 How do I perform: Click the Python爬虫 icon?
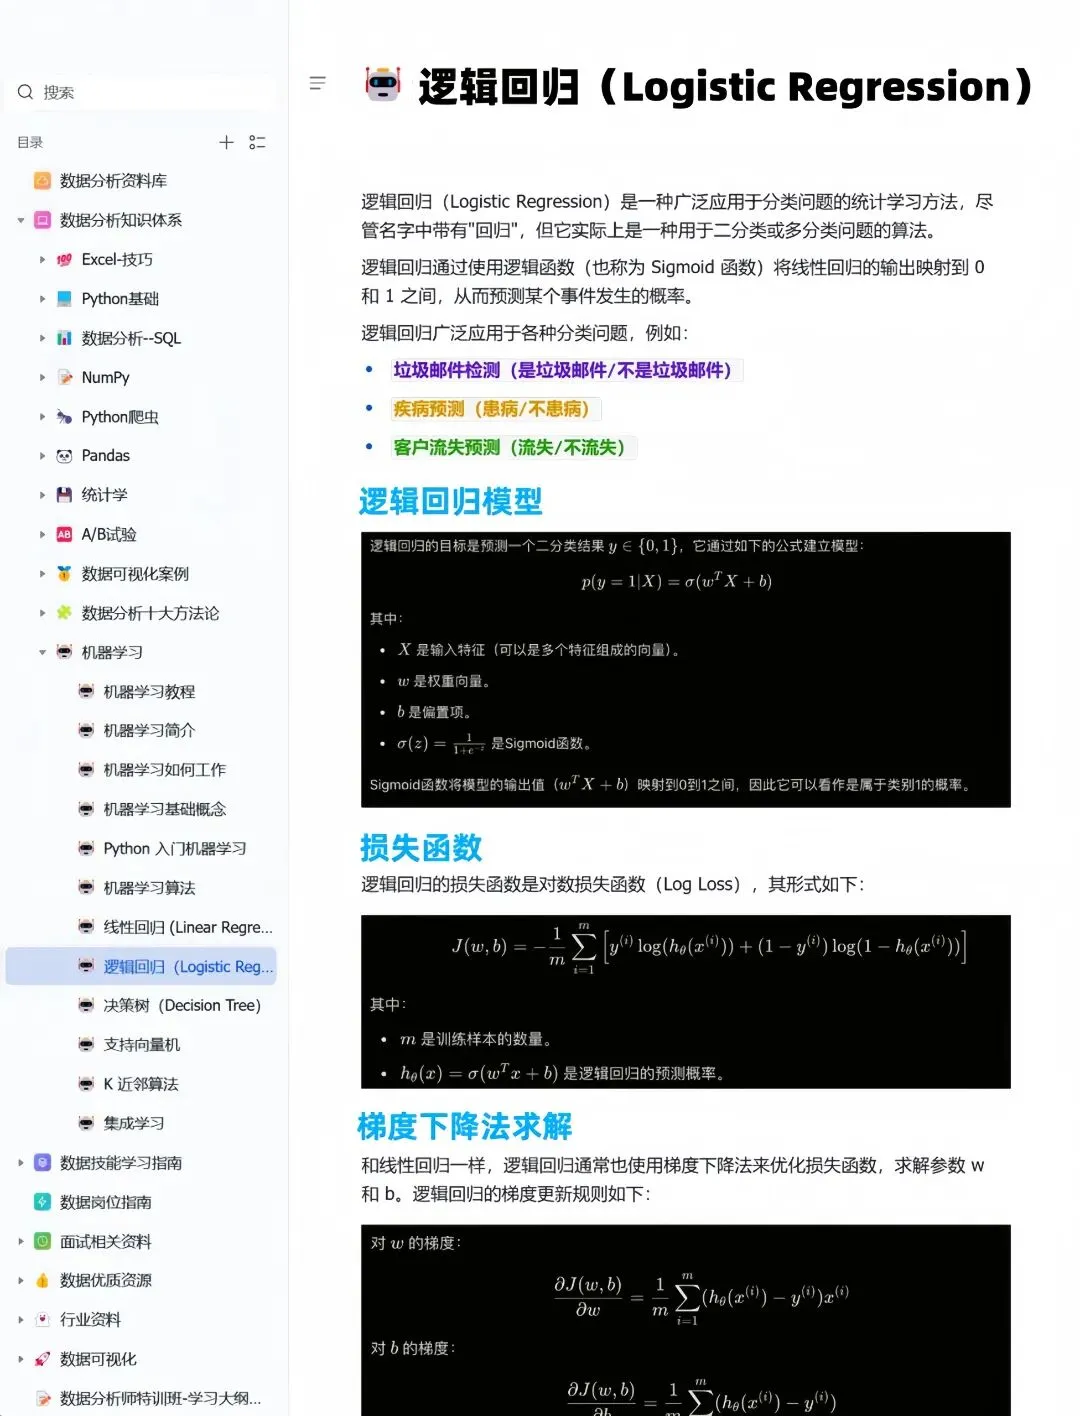pos(64,416)
